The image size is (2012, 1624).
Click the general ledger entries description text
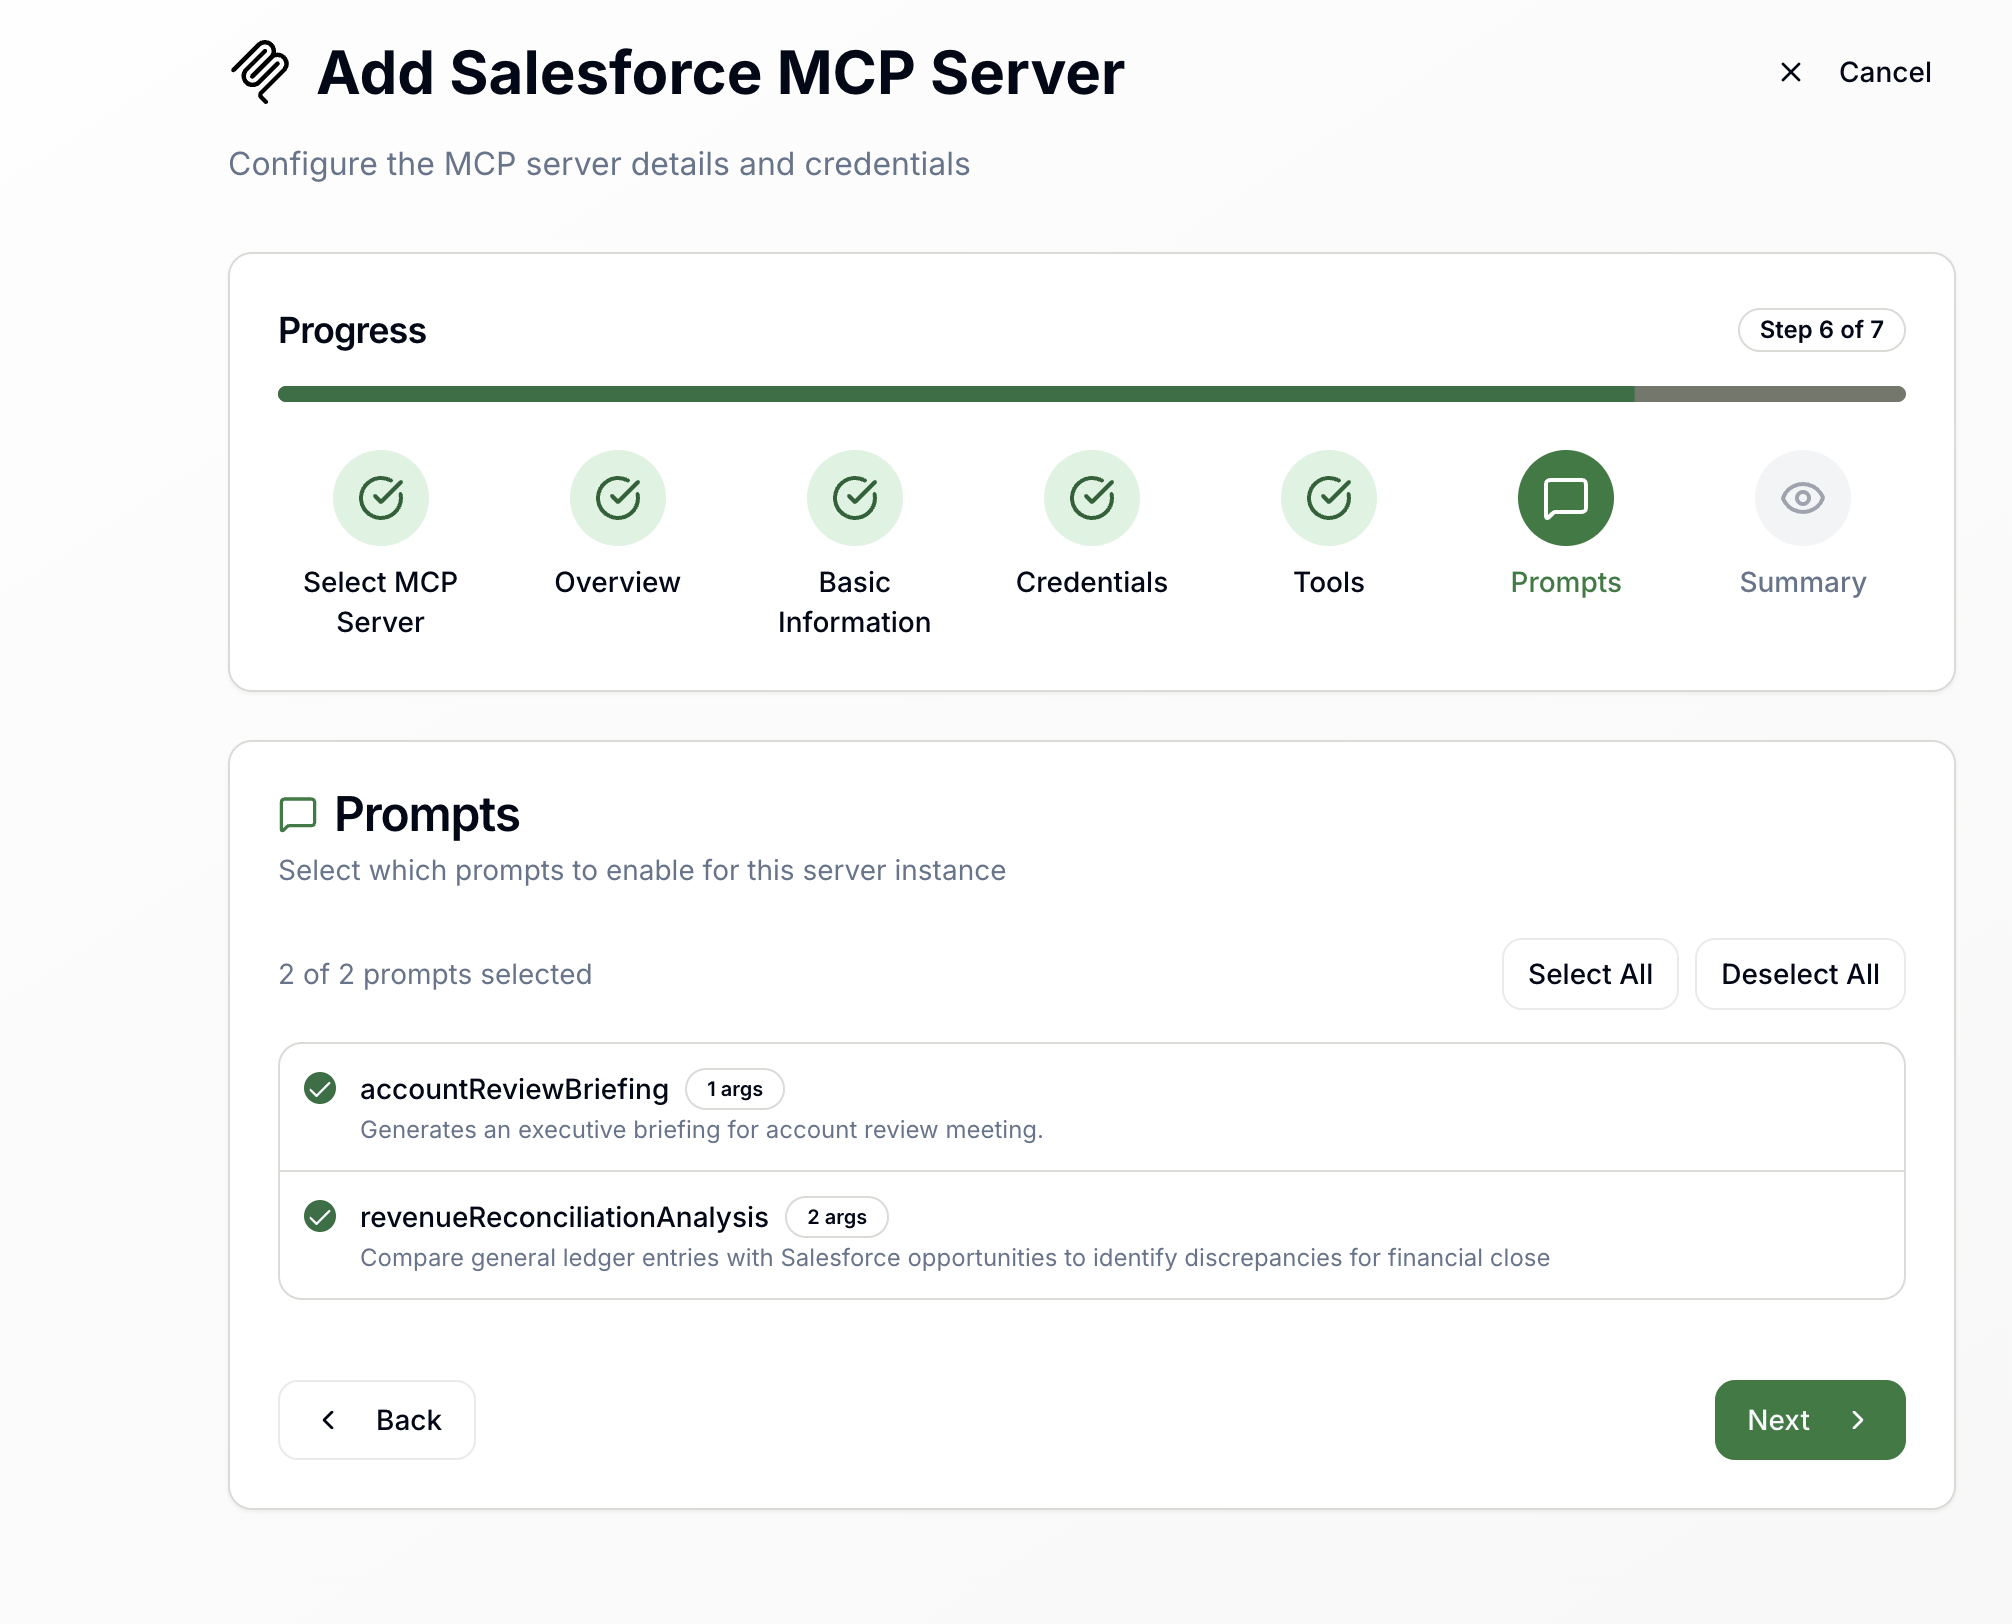(x=955, y=1258)
